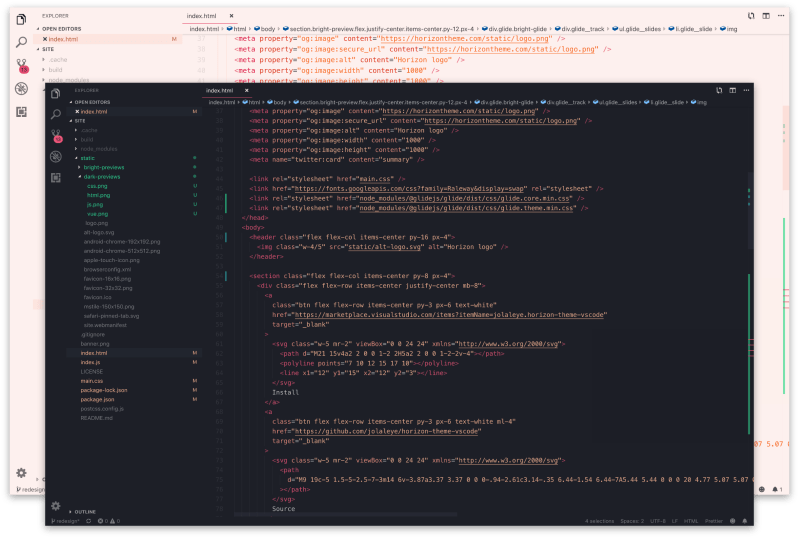Image resolution: width=799 pixels, height=538 pixels.
Task: Open Manage gear in light window
Action: tap(21, 473)
